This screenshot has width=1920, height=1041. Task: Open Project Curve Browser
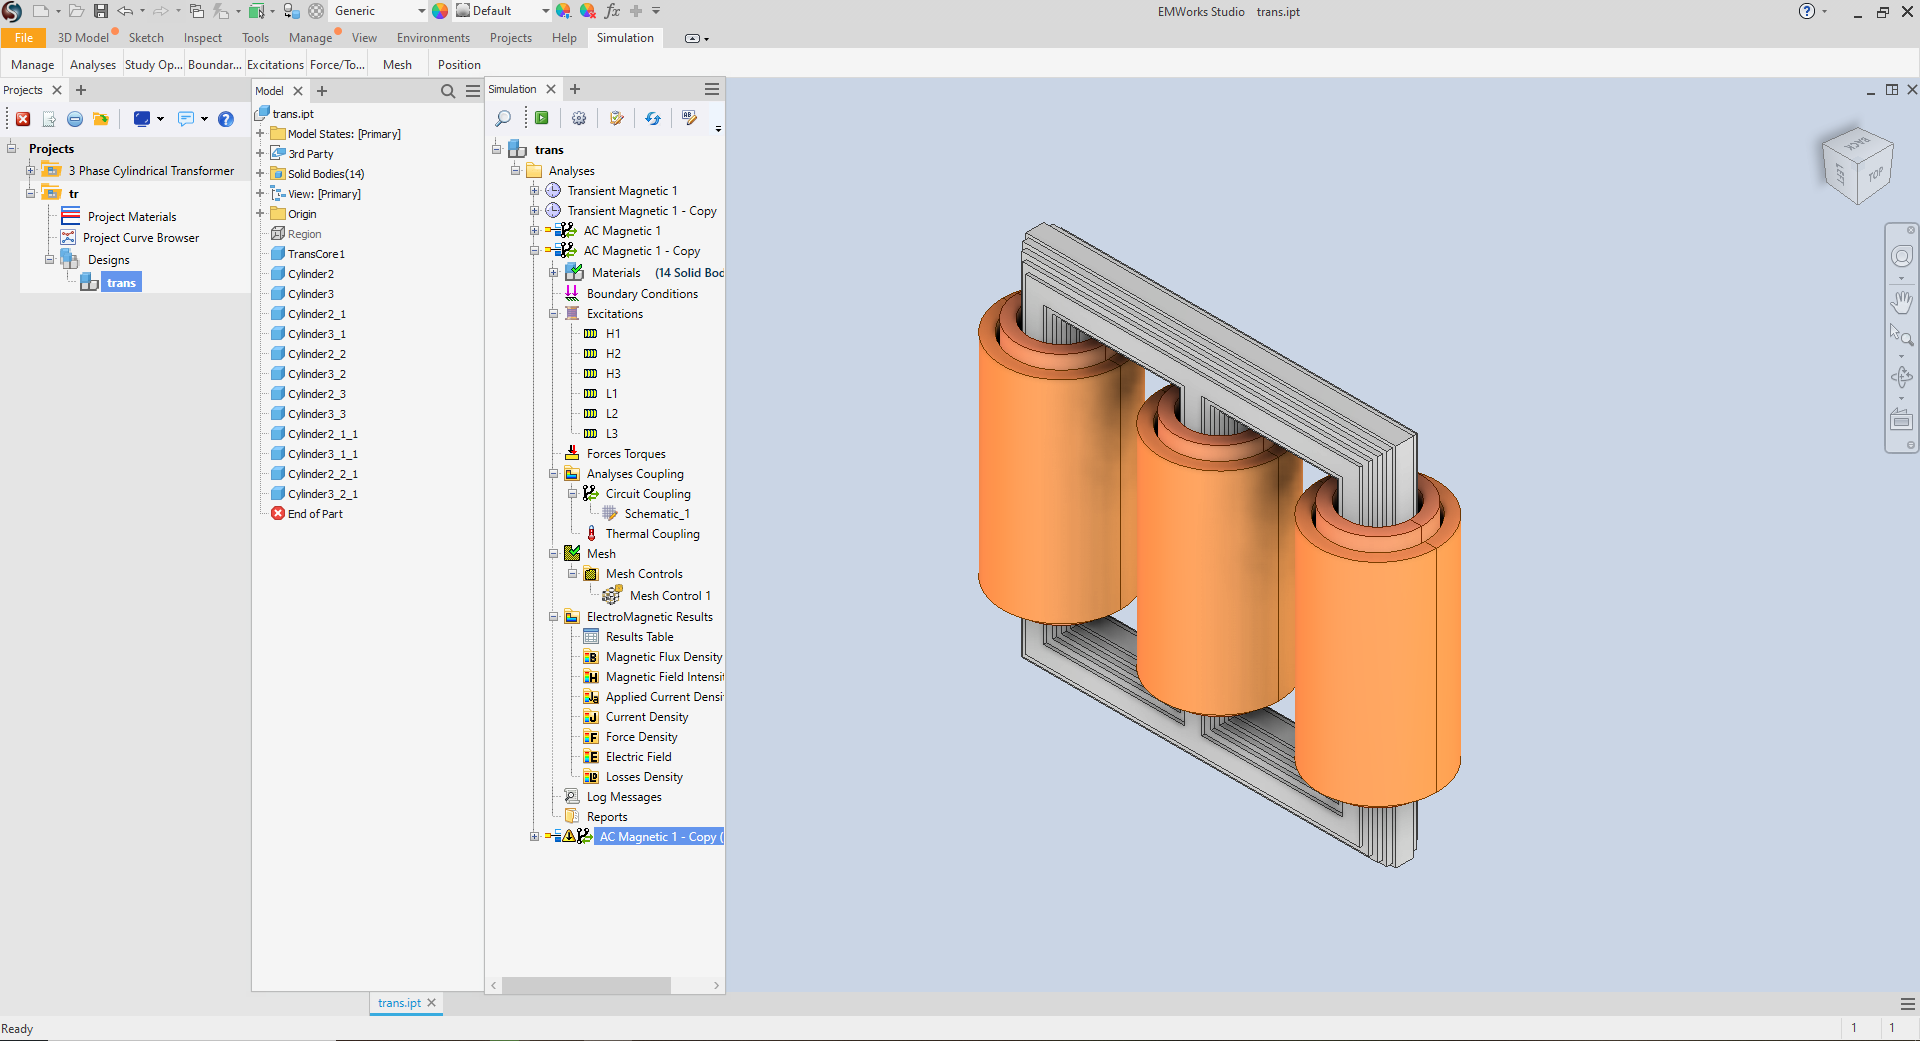tap(141, 238)
